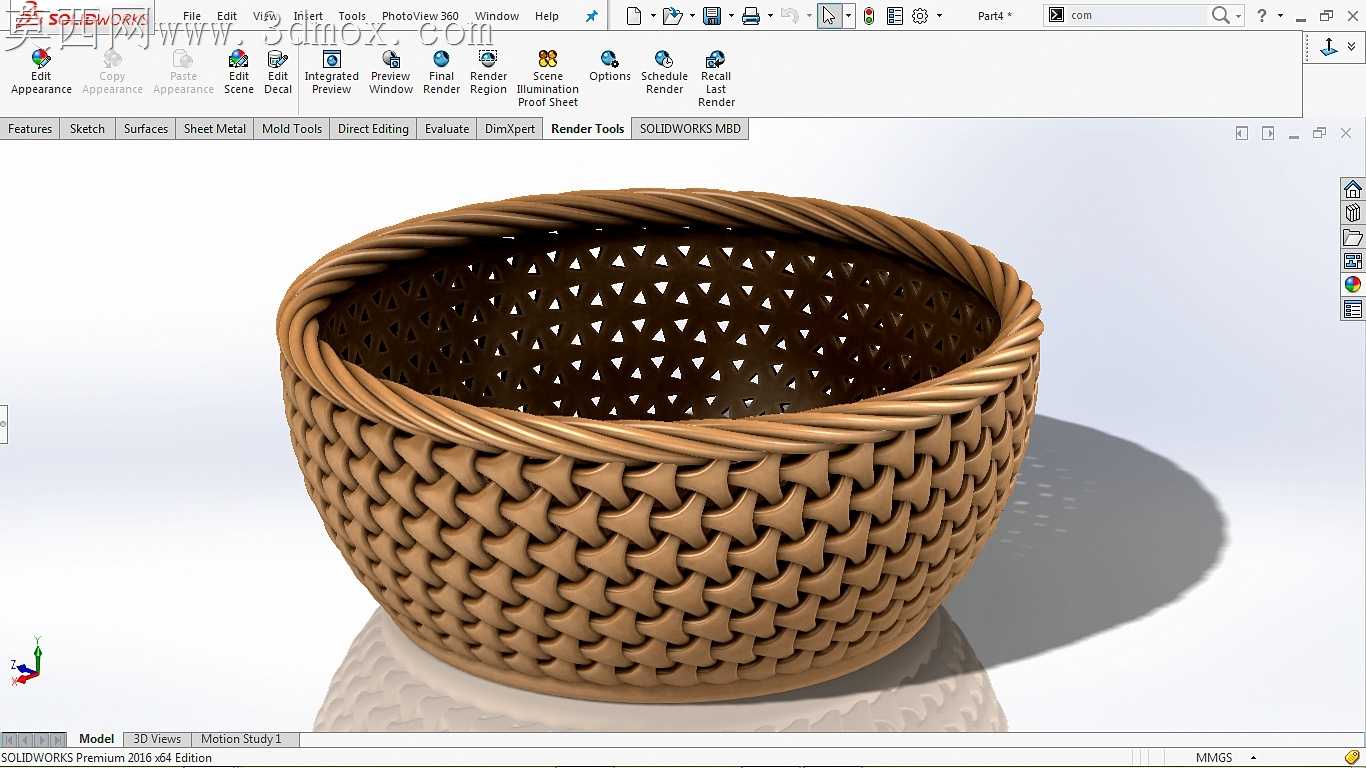Click Recall Last Render
The image size is (1366, 768).
tap(716, 78)
